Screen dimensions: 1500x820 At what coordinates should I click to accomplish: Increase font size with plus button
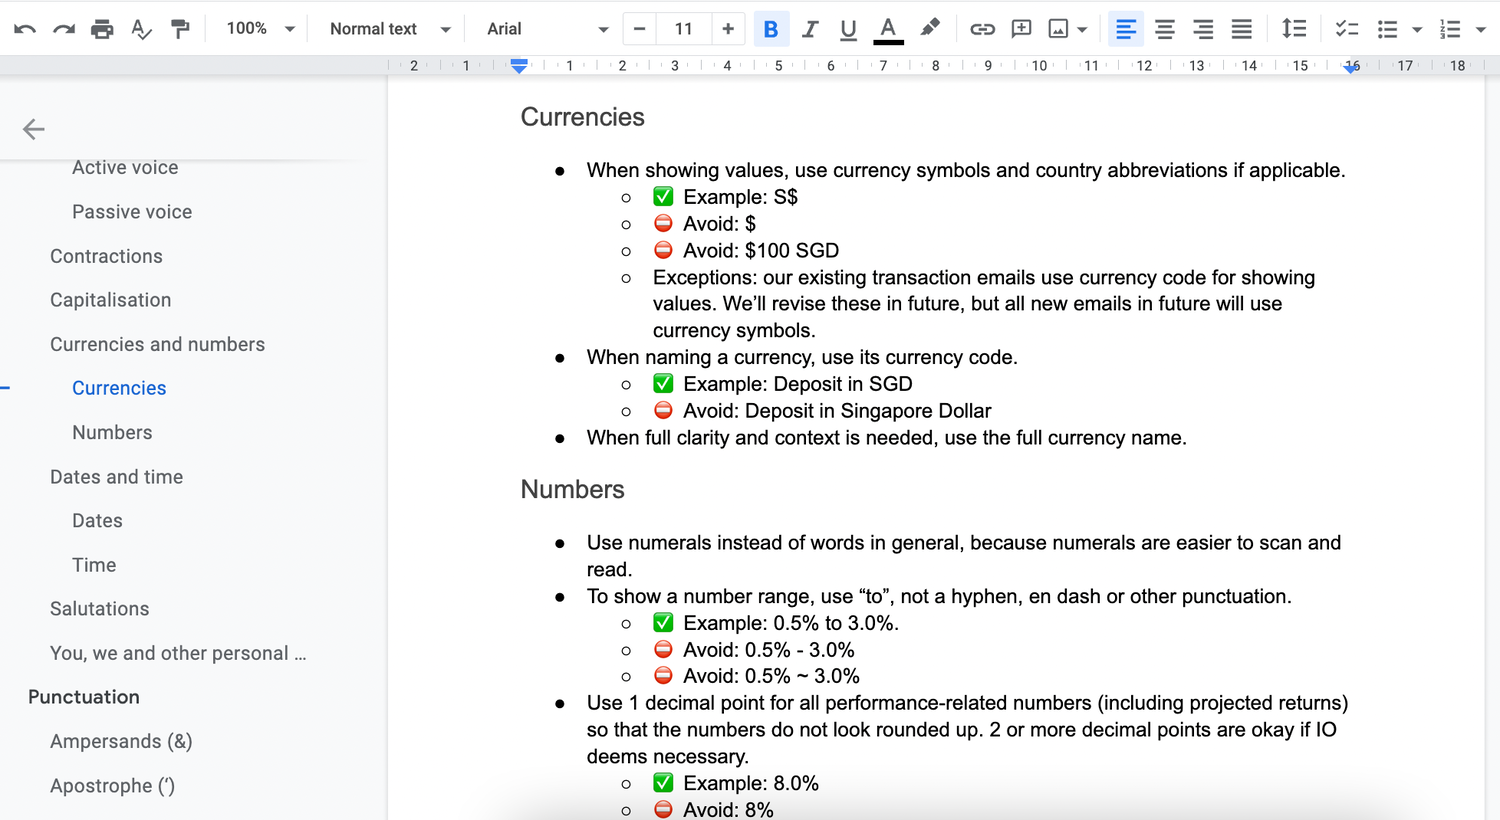(x=728, y=29)
